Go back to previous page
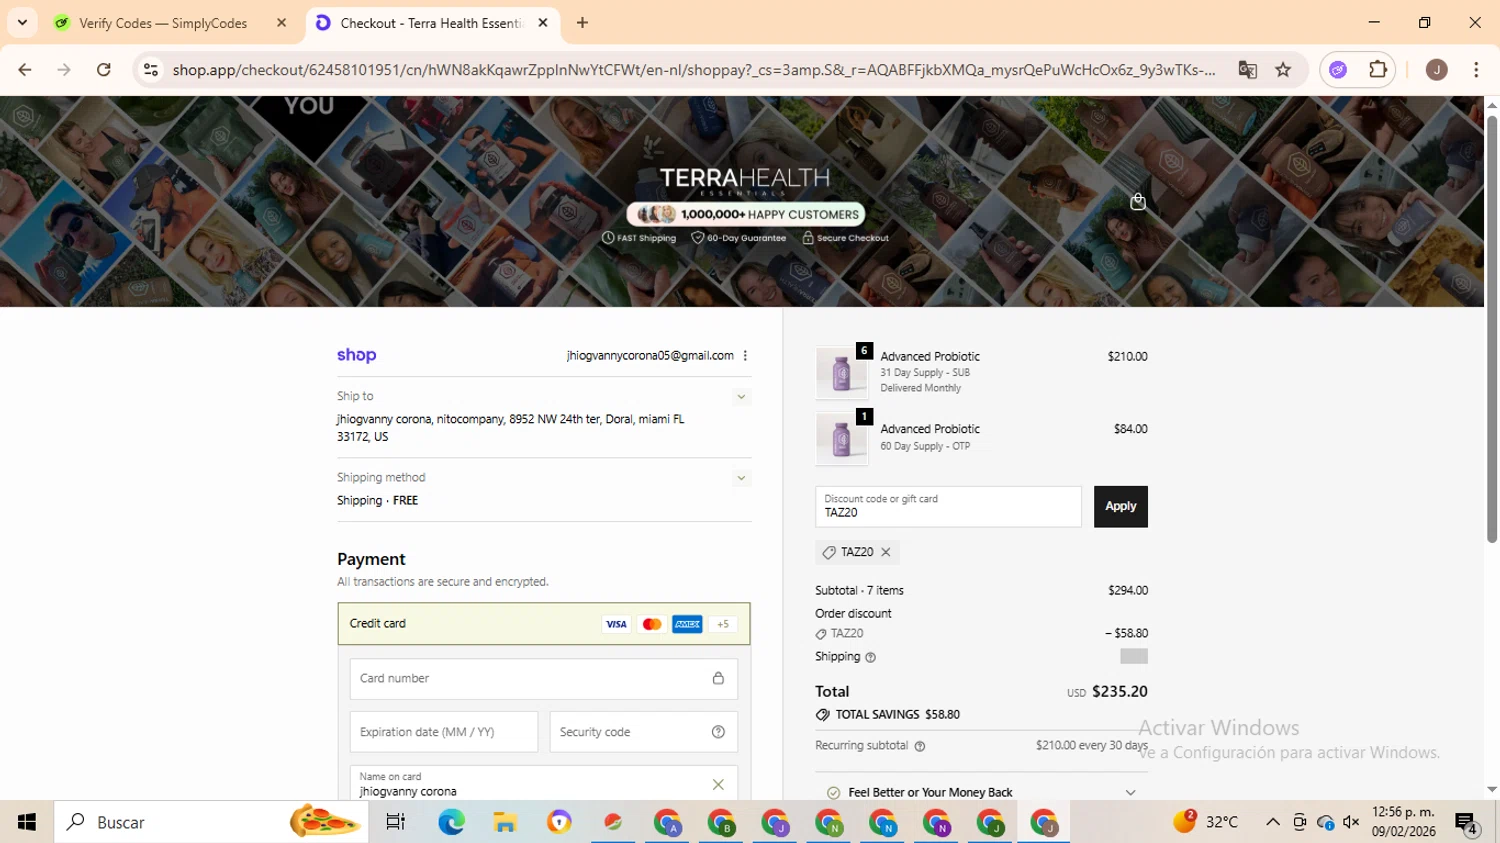 click(25, 69)
